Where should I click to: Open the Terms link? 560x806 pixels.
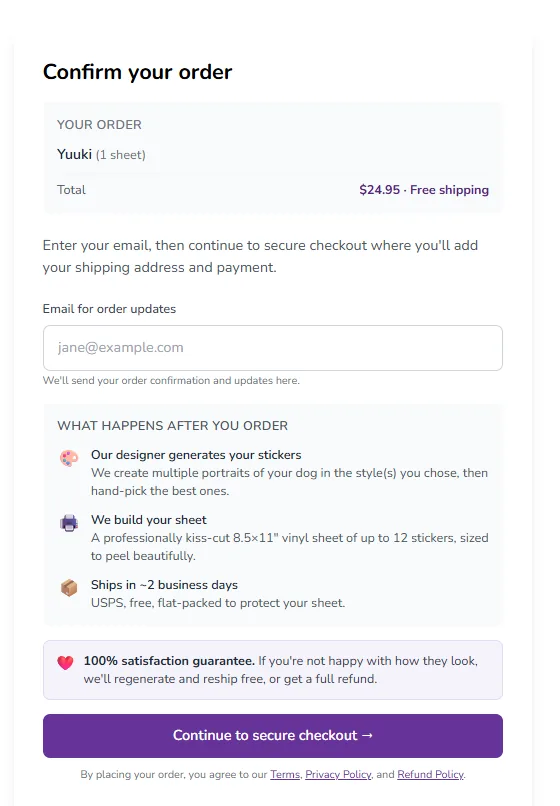(285, 774)
